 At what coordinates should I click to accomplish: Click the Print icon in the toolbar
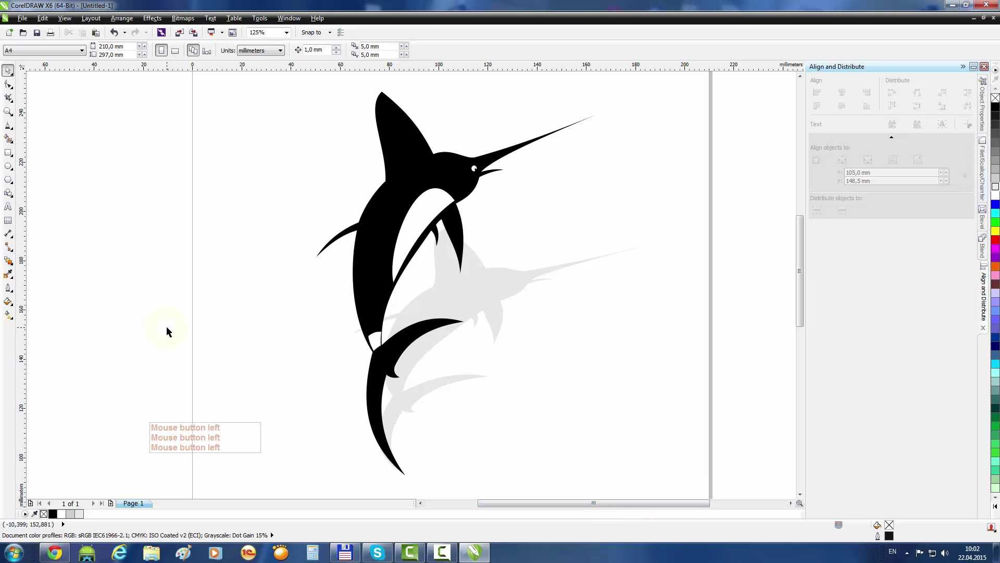(50, 33)
